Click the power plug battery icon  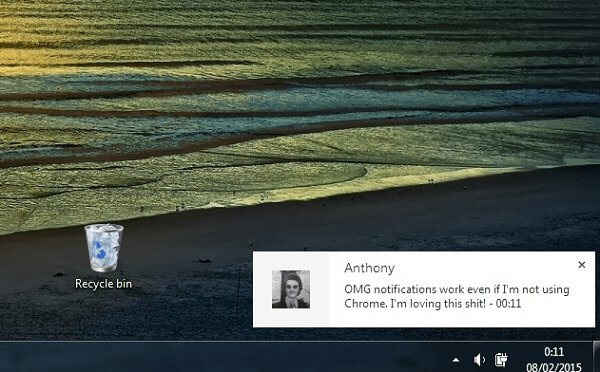click(x=501, y=360)
